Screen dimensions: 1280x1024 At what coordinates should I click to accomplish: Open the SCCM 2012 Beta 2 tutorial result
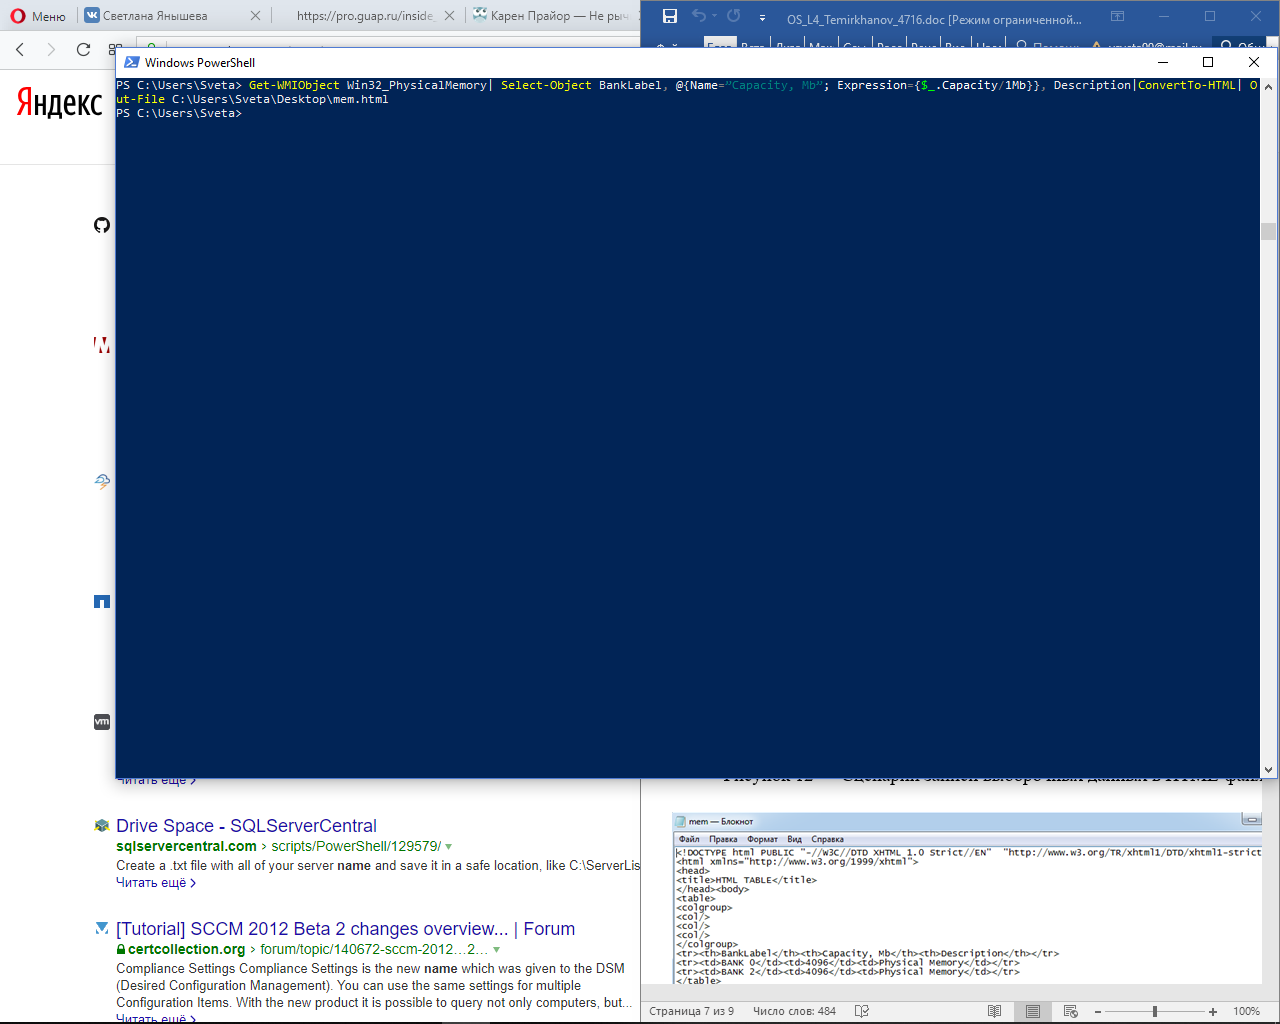(345, 929)
